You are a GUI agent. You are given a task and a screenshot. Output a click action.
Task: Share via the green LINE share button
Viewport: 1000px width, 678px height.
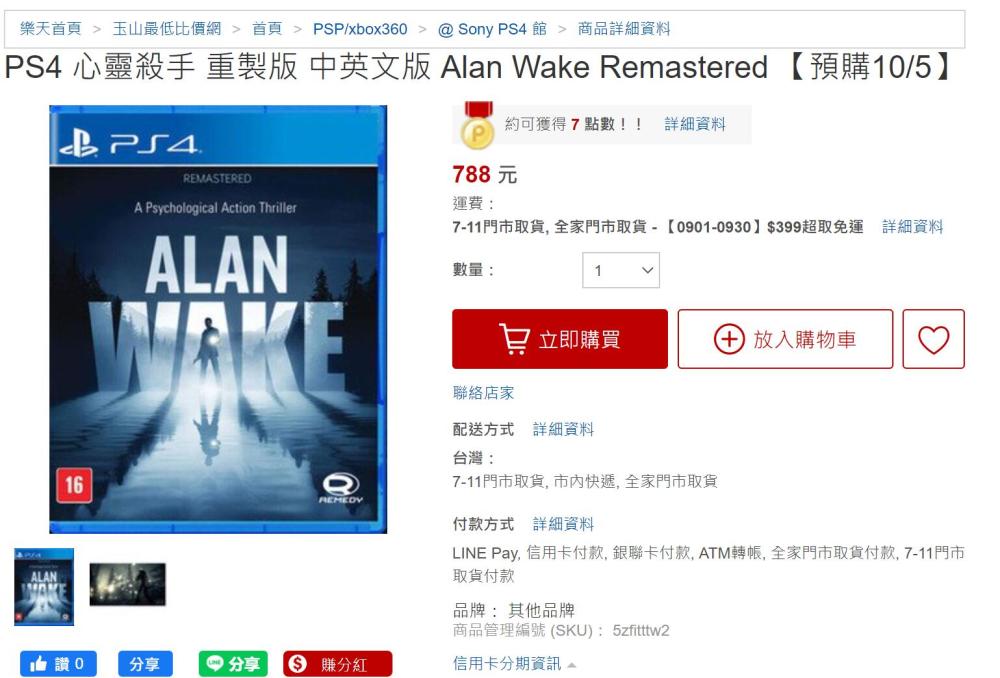coord(233,663)
